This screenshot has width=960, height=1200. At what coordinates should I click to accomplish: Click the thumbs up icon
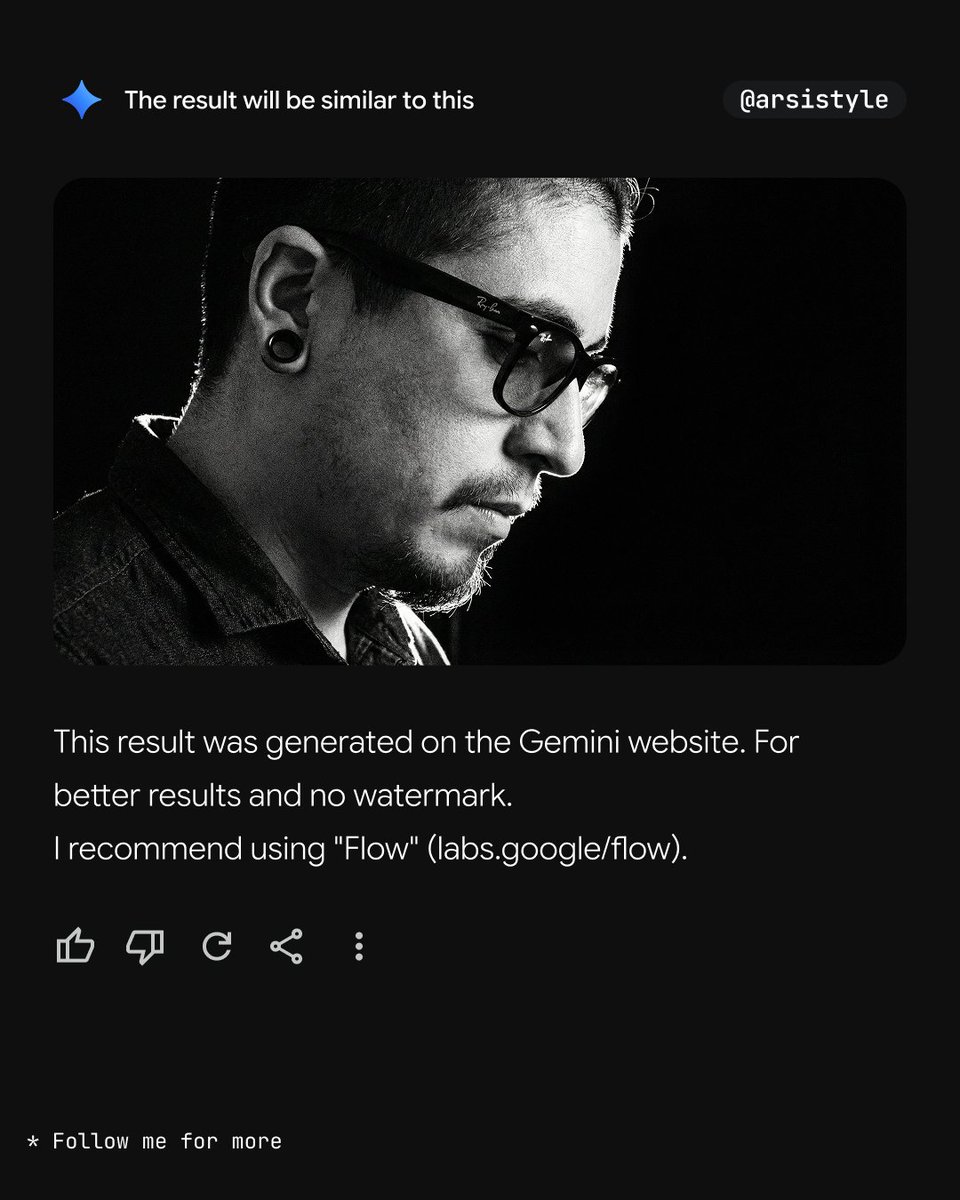75,946
